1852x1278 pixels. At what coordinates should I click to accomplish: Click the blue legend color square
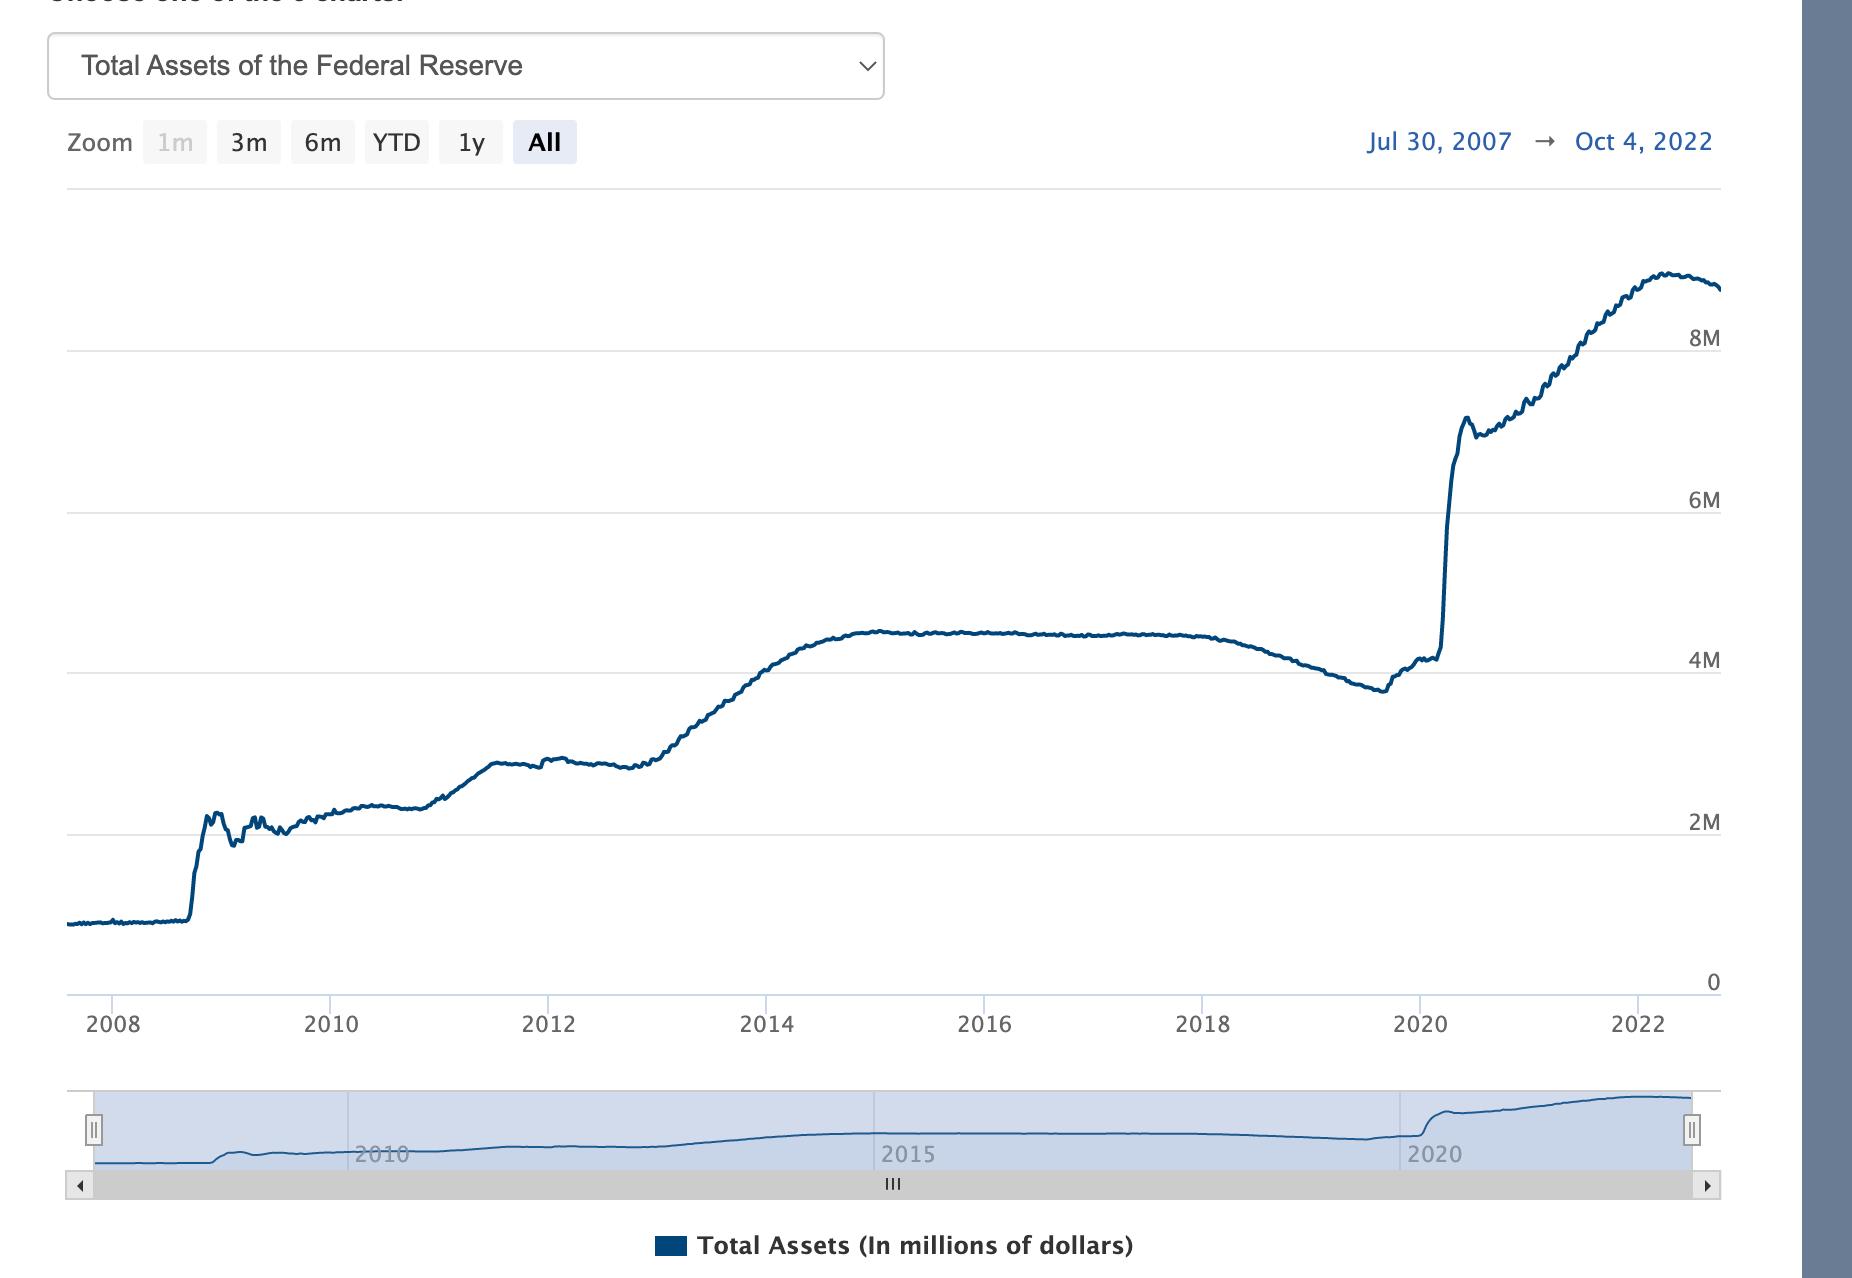point(670,1245)
